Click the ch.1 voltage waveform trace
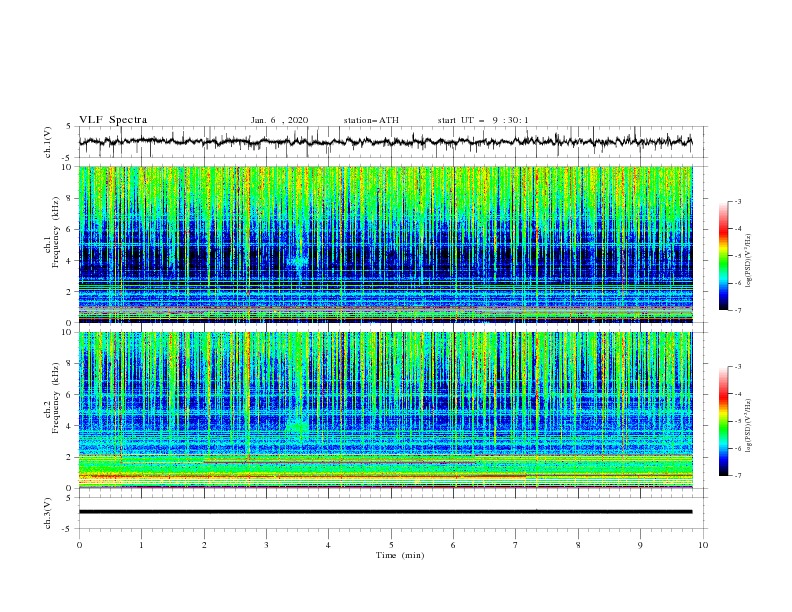 point(385,142)
